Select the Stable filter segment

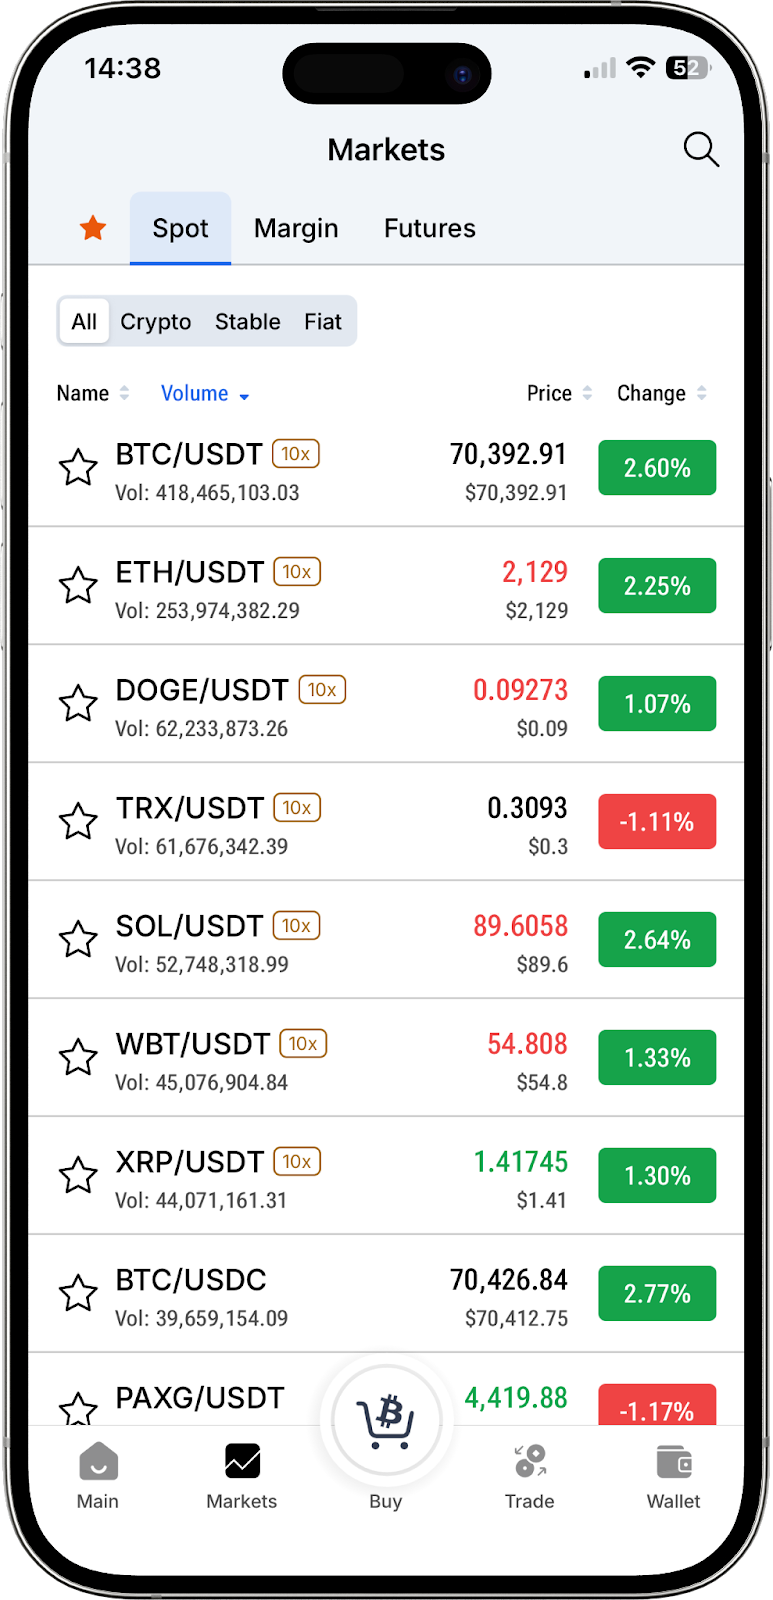(x=247, y=322)
